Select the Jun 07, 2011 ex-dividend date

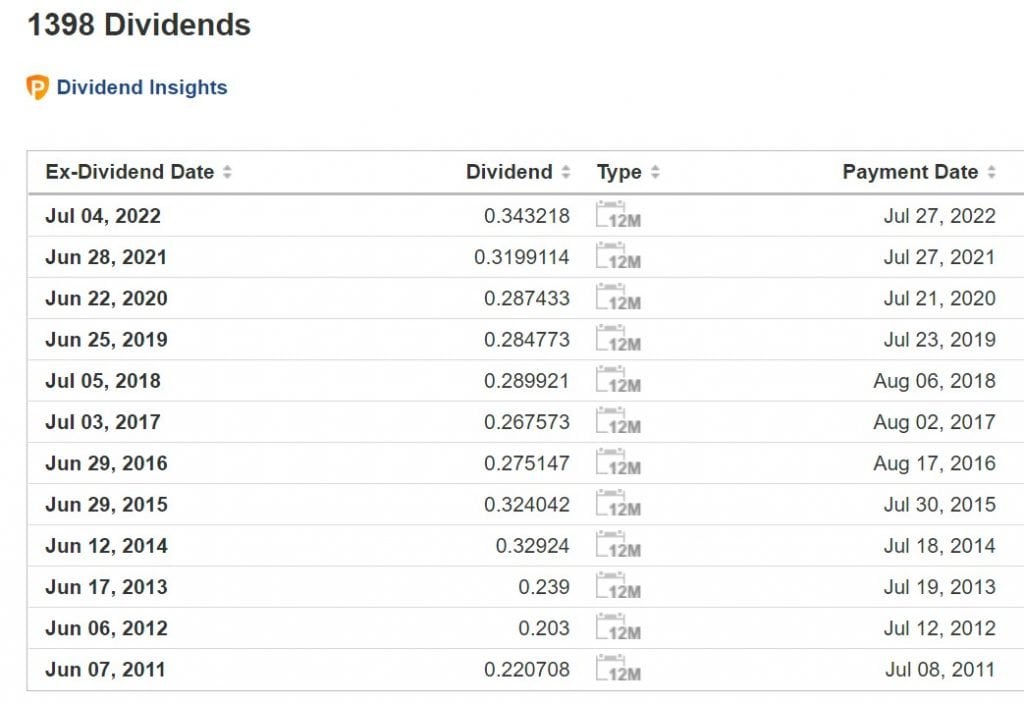(x=105, y=669)
